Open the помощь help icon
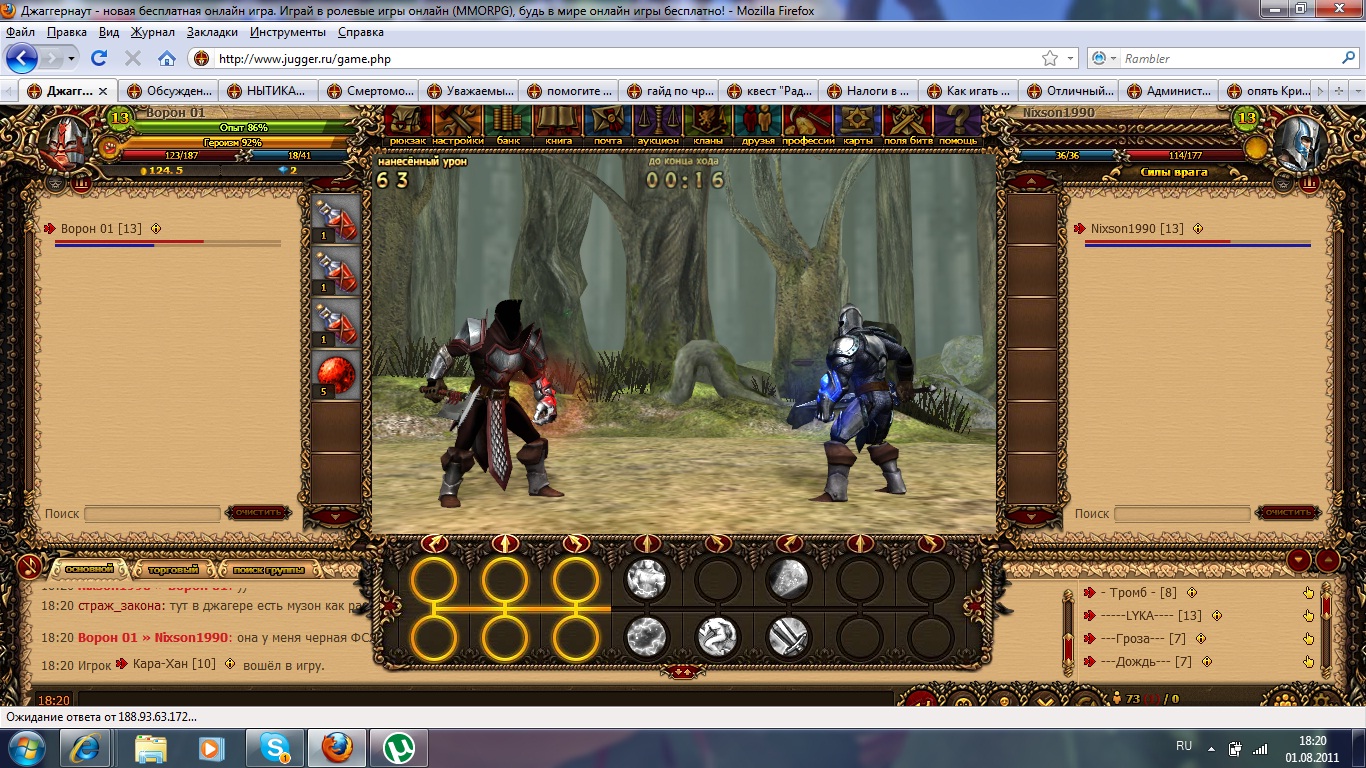This screenshot has height=768, width=1366. (x=958, y=125)
